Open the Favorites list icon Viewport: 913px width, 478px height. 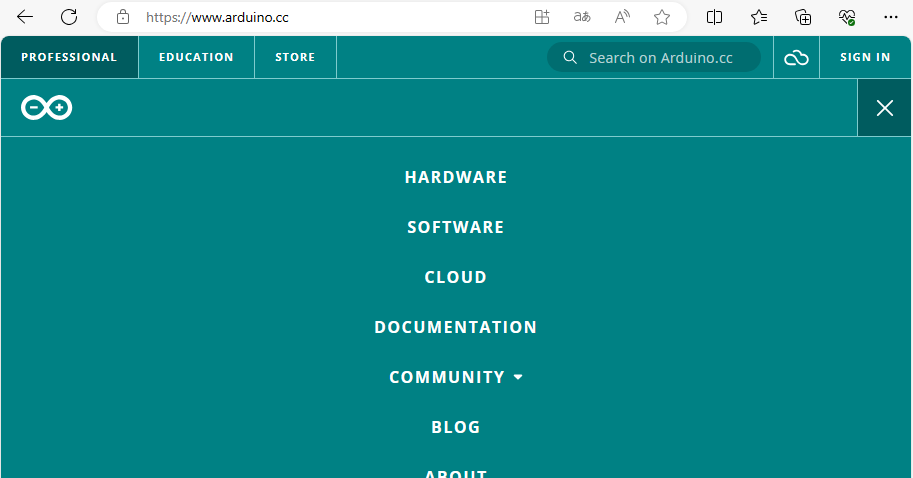(759, 17)
